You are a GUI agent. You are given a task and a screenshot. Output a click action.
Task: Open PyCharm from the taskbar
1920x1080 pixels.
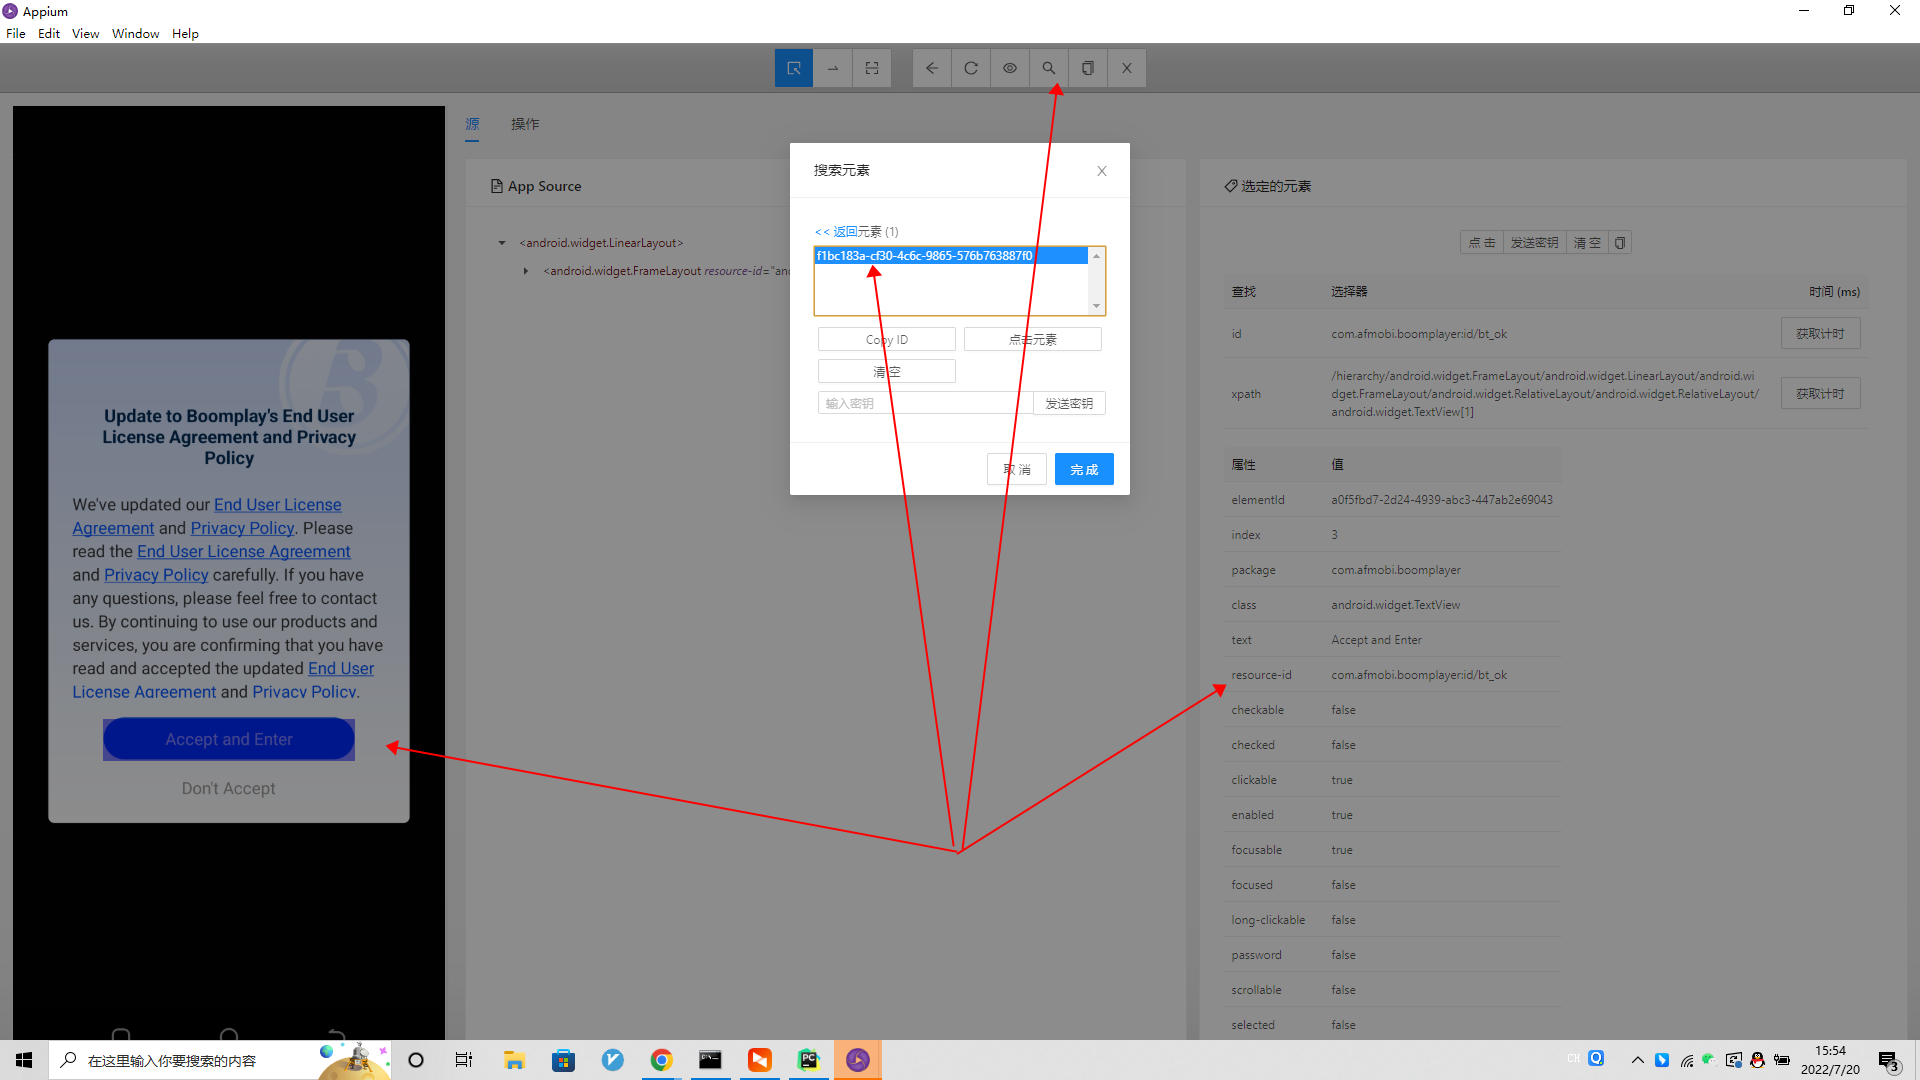point(809,1060)
